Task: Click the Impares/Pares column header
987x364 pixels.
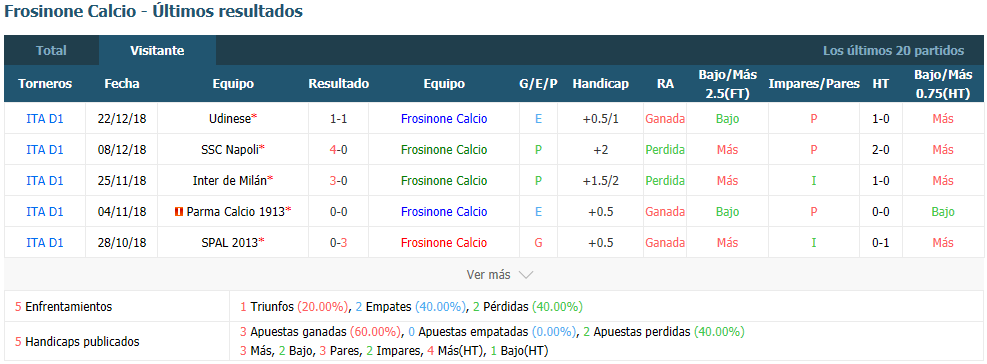Action: coord(813,84)
